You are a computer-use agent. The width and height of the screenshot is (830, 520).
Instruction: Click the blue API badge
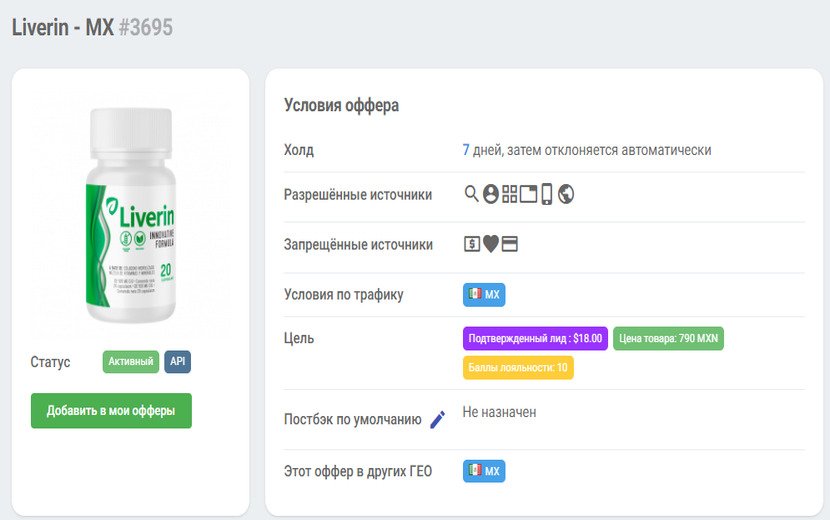click(177, 361)
